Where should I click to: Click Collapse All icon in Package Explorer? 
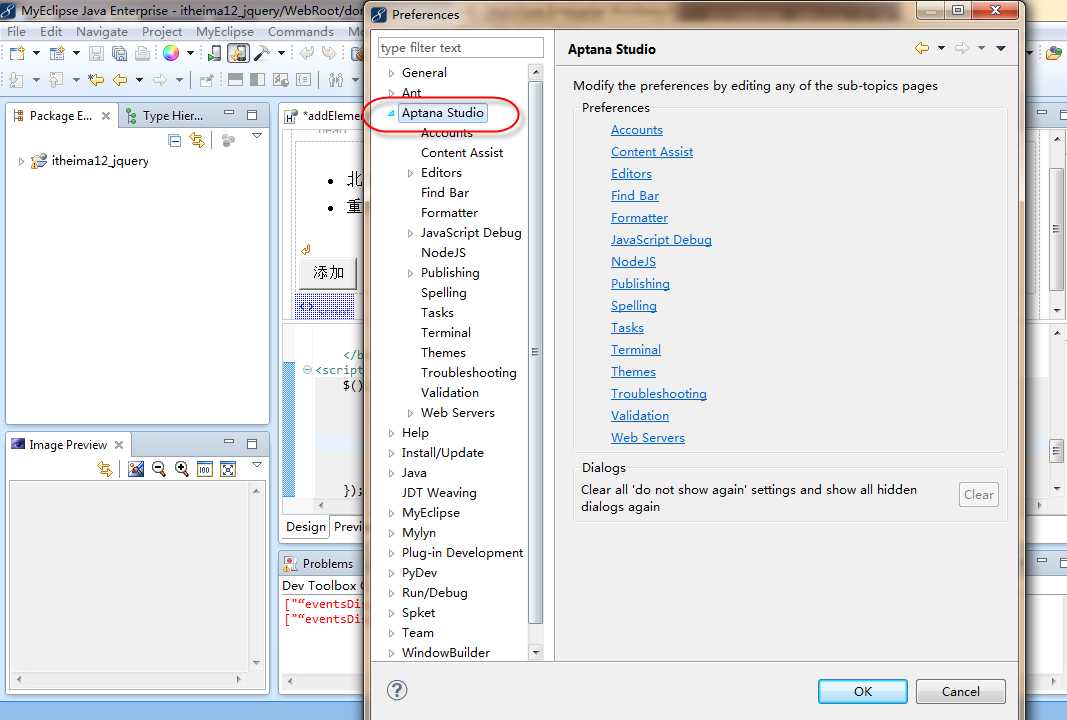pos(175,140)
